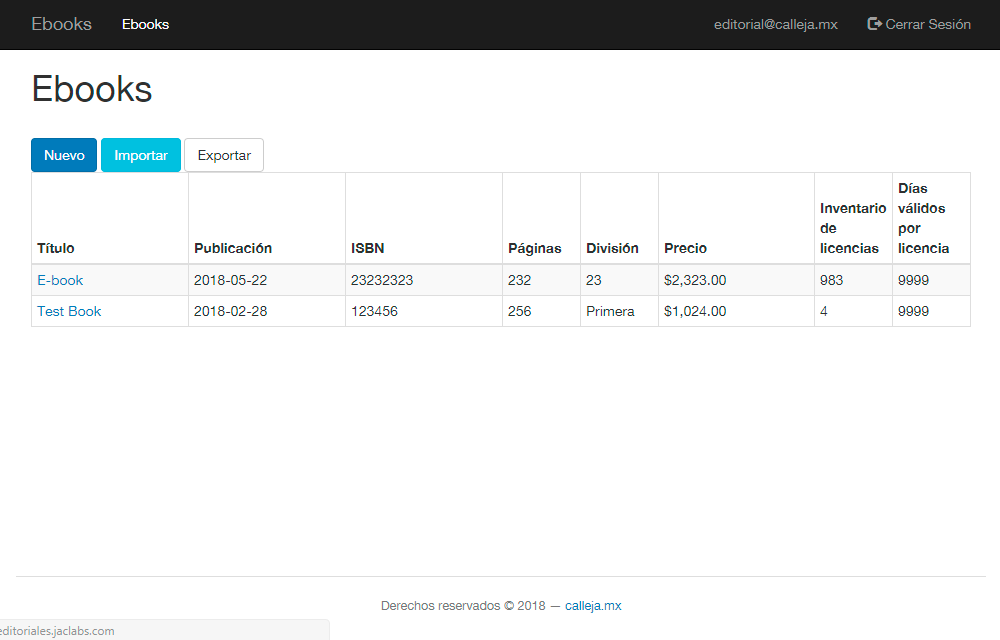Click the $1,024.00 price cell

tap(695, 311)
